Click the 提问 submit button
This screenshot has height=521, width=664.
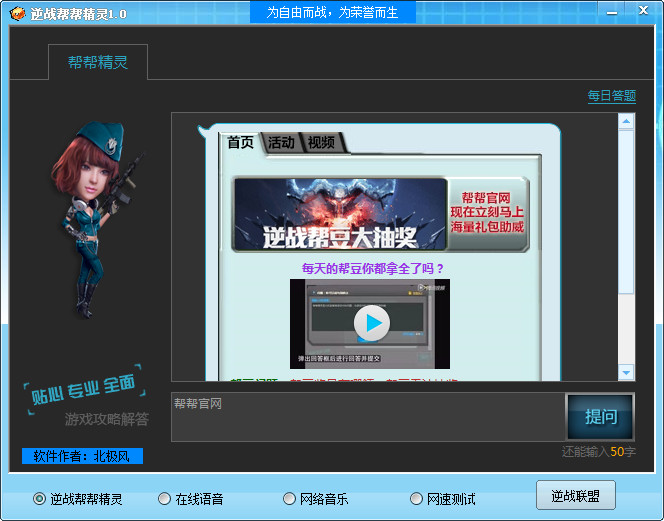[600, 417]
